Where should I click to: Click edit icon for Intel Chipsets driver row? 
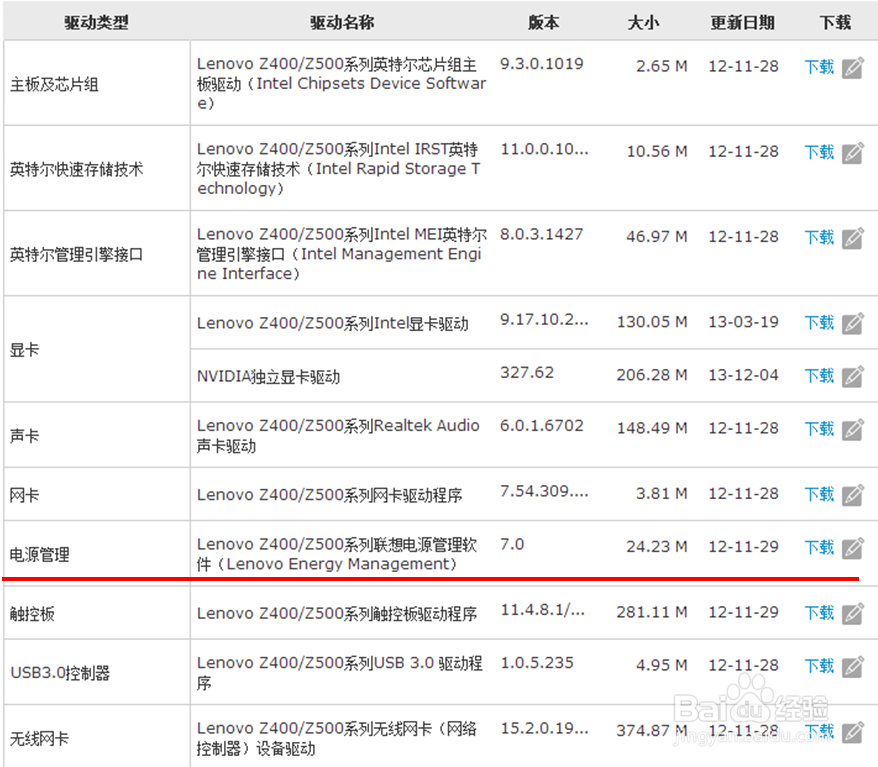click(x=853, y=68)
